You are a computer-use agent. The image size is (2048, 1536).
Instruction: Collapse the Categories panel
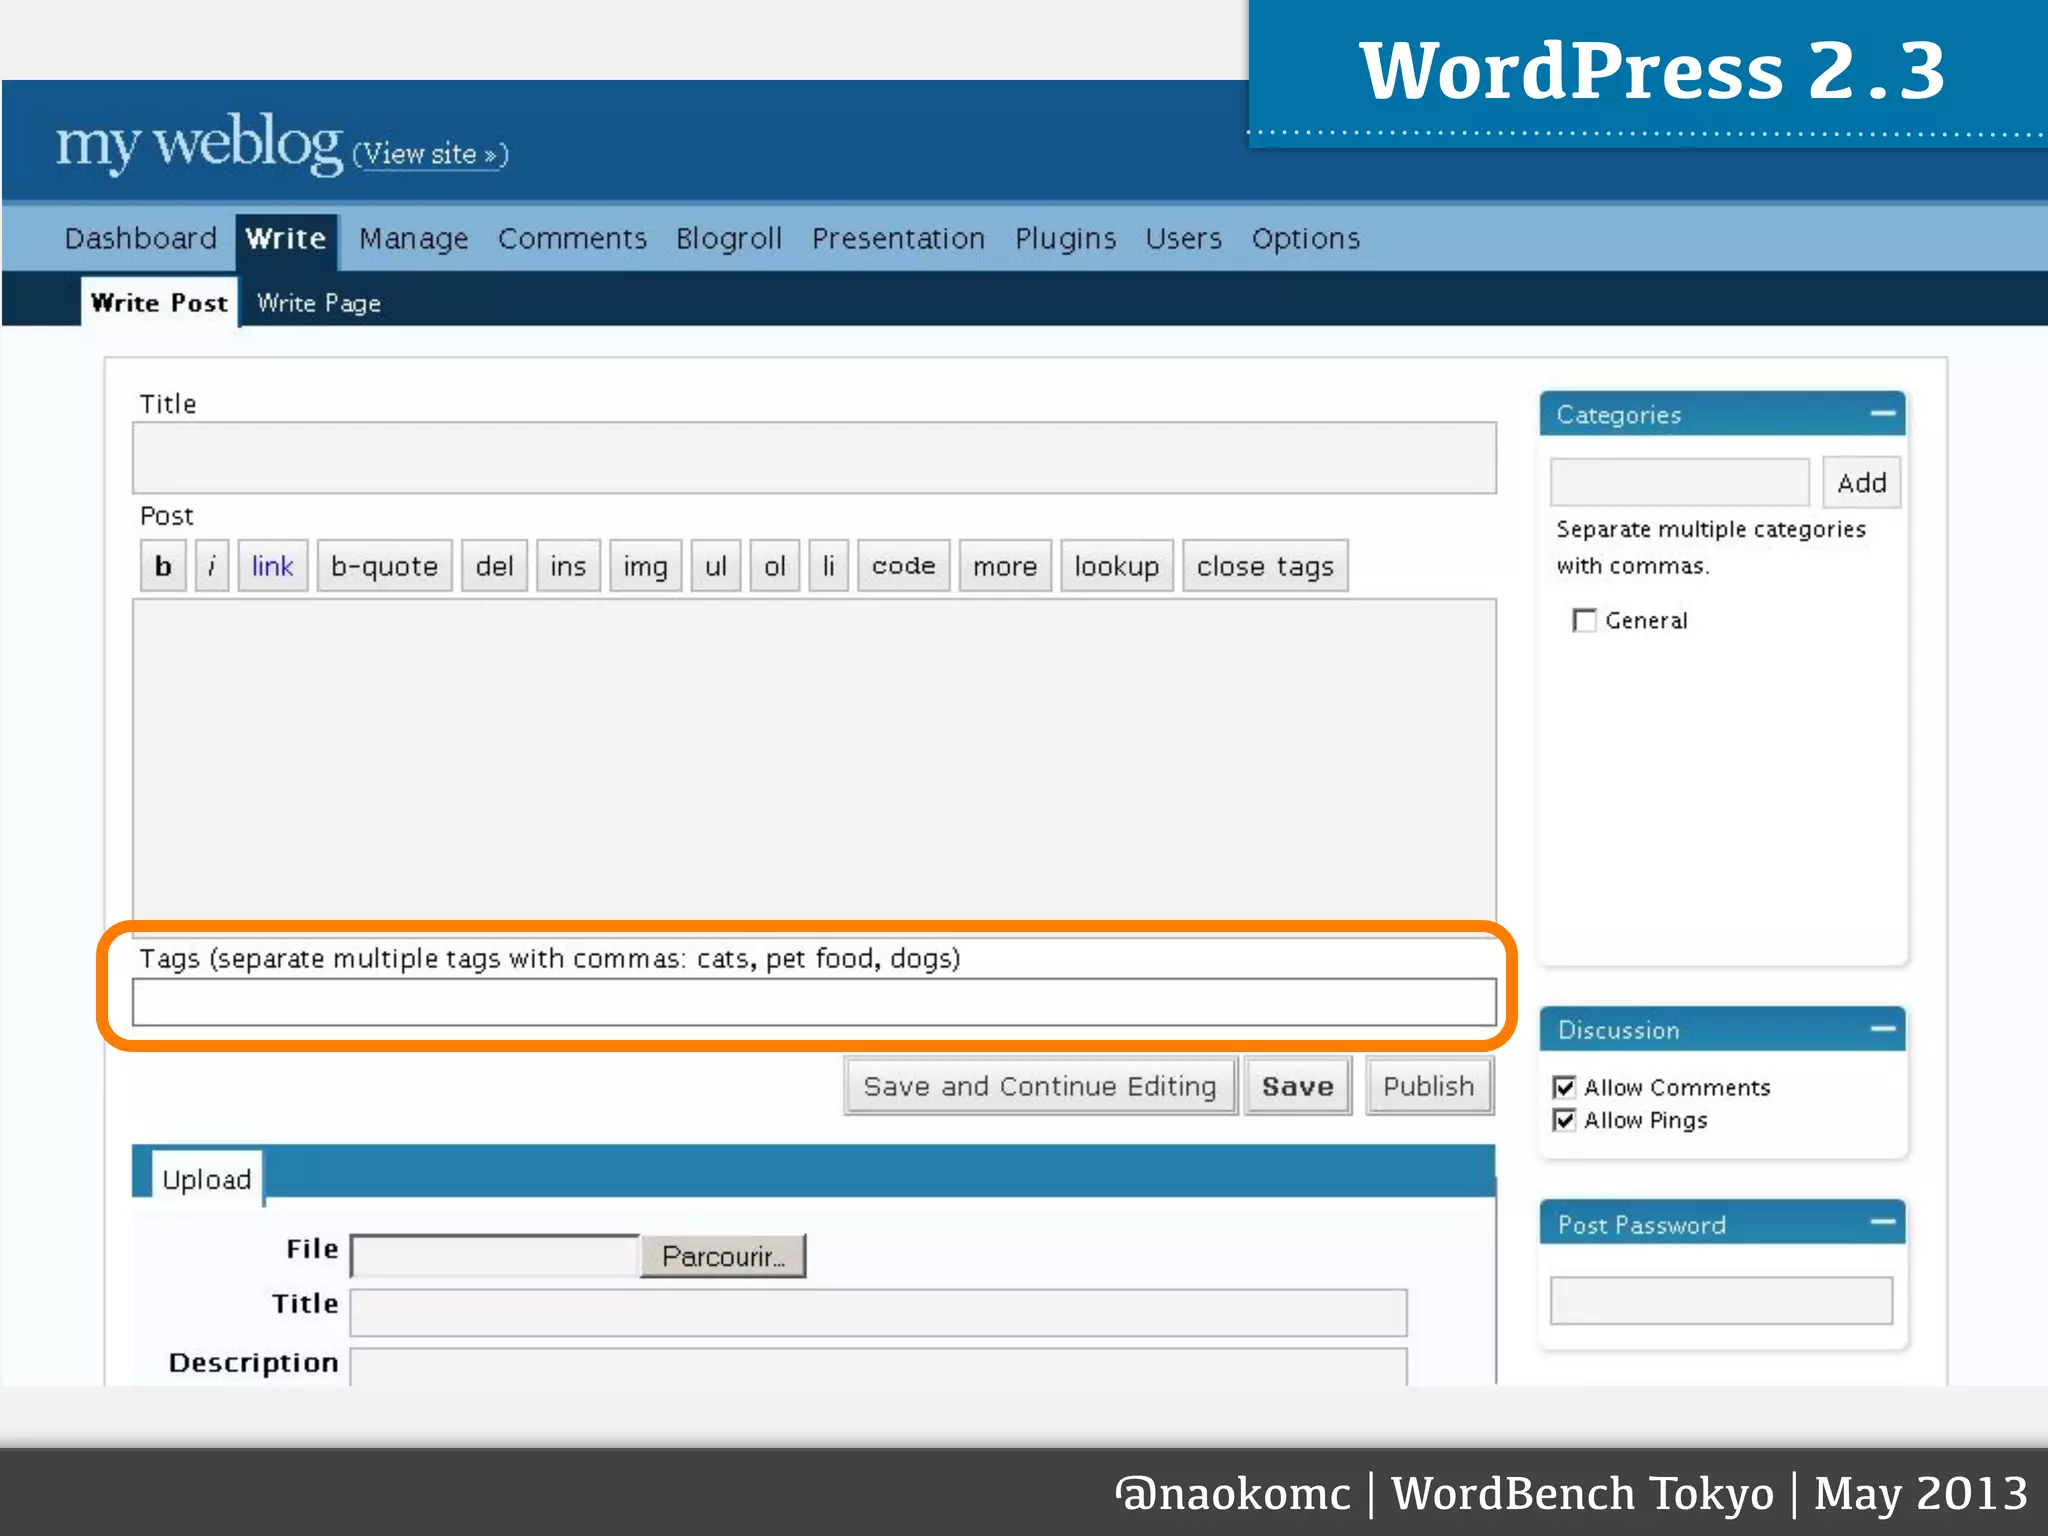click(1882, 414)
